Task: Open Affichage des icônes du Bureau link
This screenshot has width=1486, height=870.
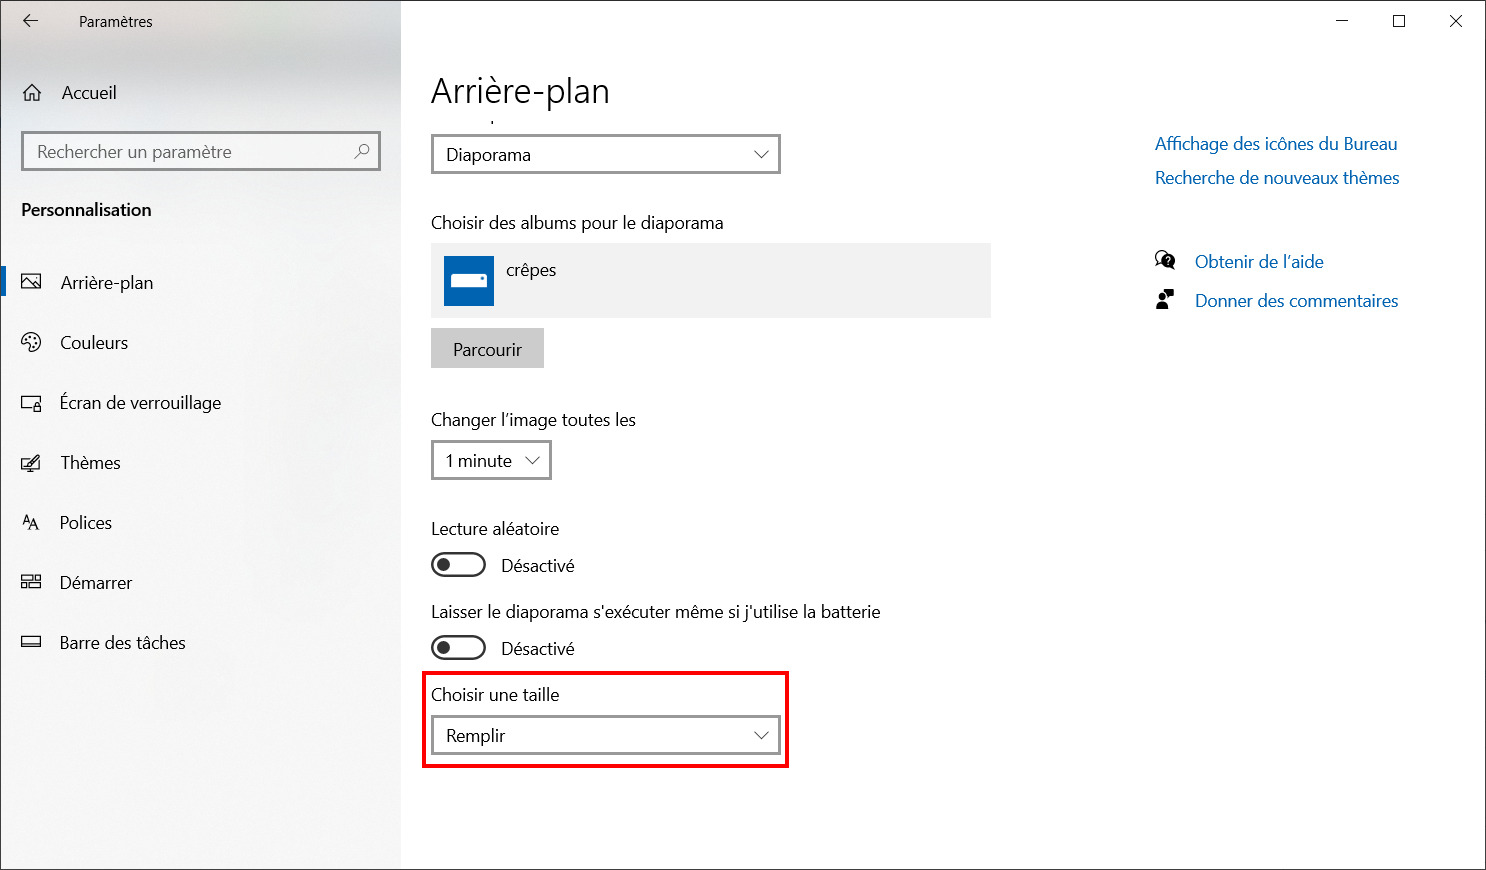Action: coord(1276,144)
